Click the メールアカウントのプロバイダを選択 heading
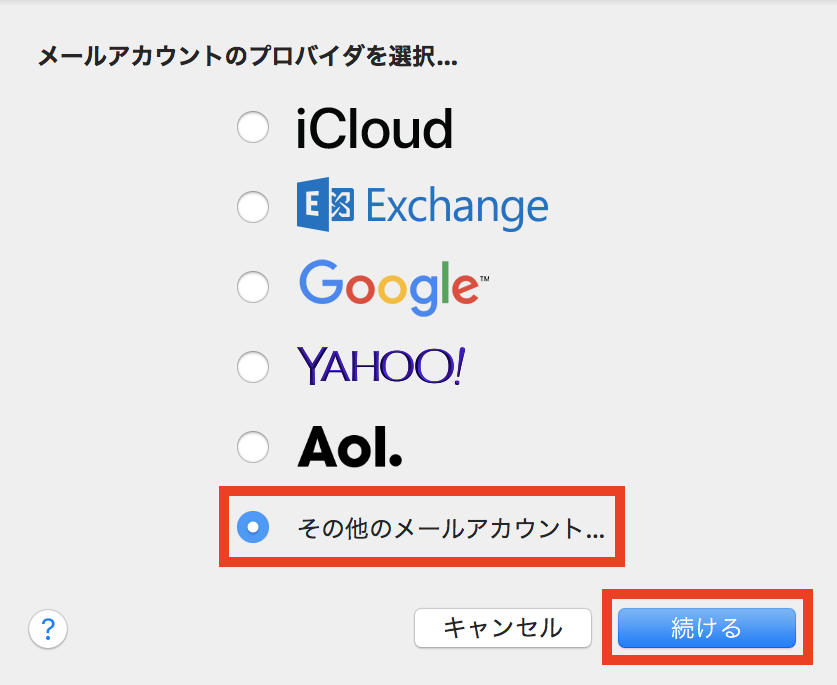This screenshot has height=685, width=837. point(247,57)
